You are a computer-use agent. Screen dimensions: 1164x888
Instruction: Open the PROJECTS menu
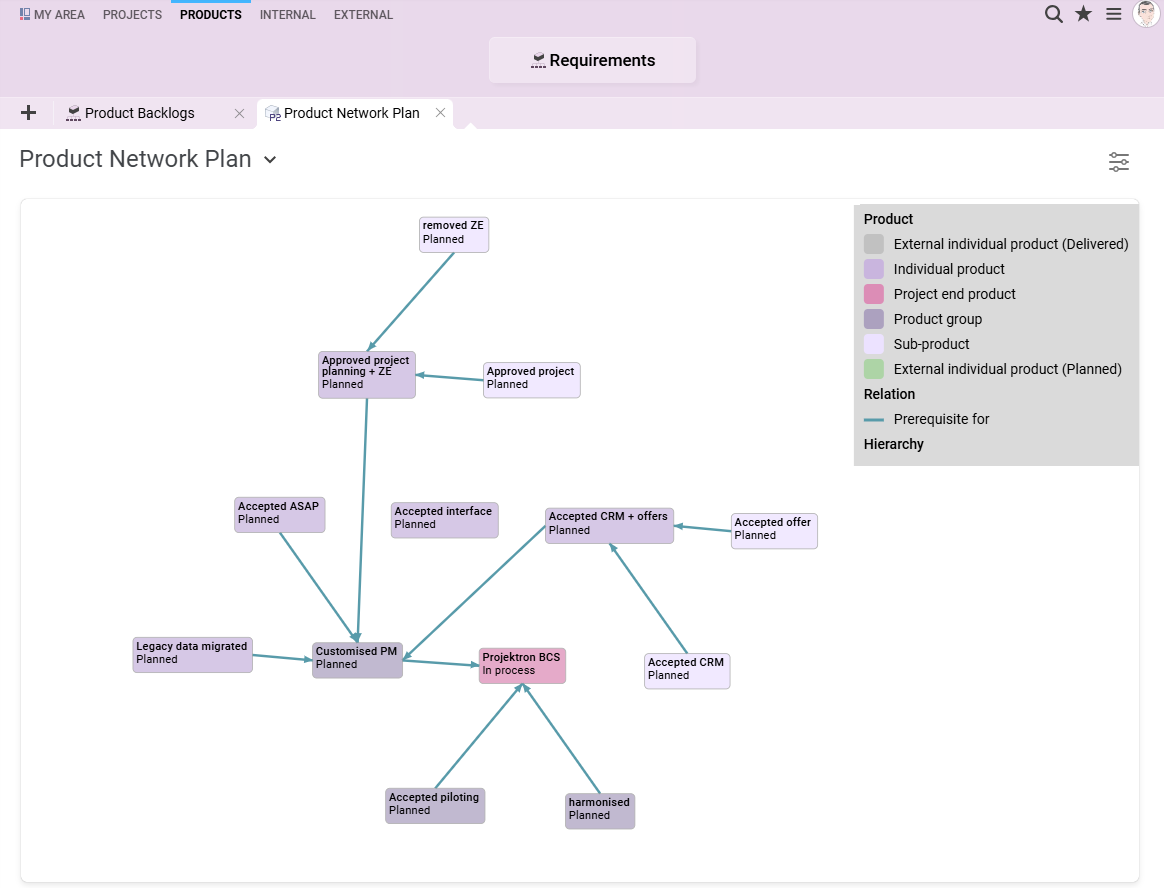pos(132,15)
